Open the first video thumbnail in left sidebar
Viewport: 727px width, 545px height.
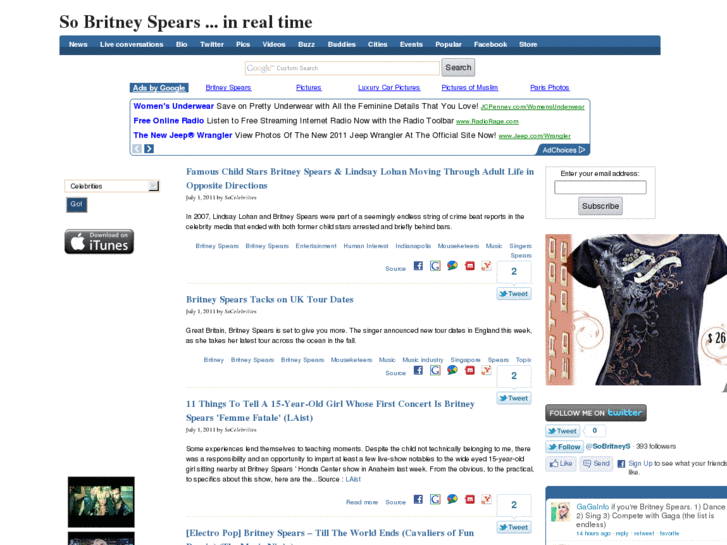[101, 502]
